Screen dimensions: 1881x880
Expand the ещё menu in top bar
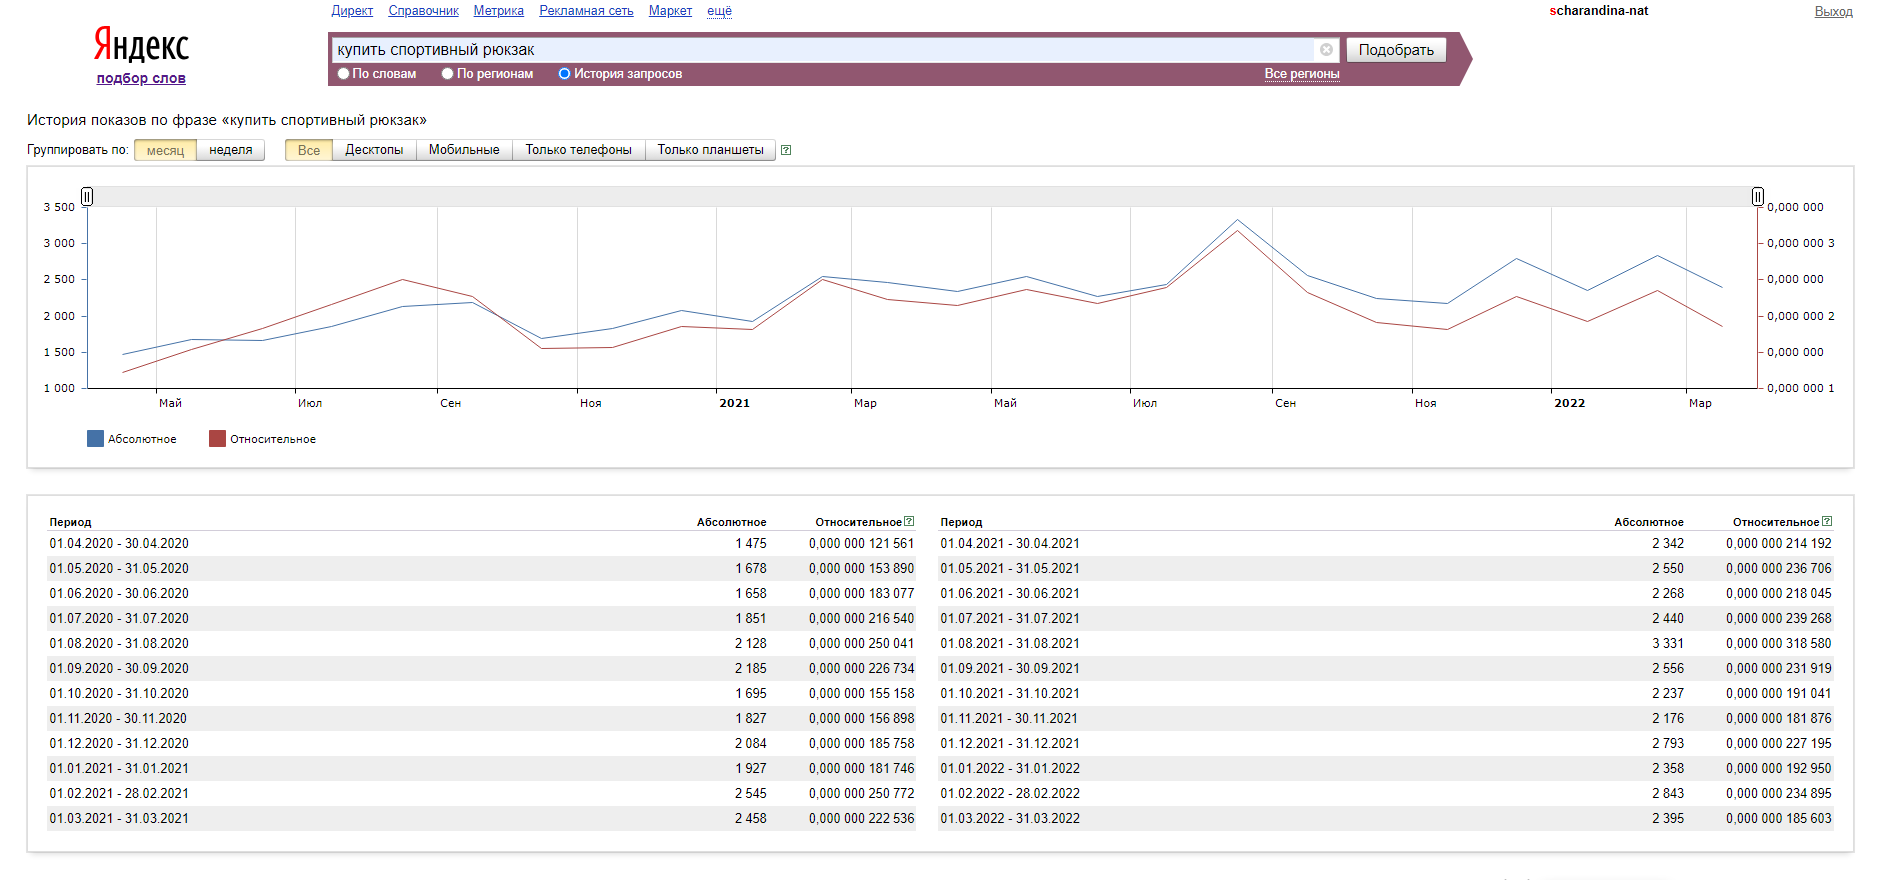click(x=719, y=11)
